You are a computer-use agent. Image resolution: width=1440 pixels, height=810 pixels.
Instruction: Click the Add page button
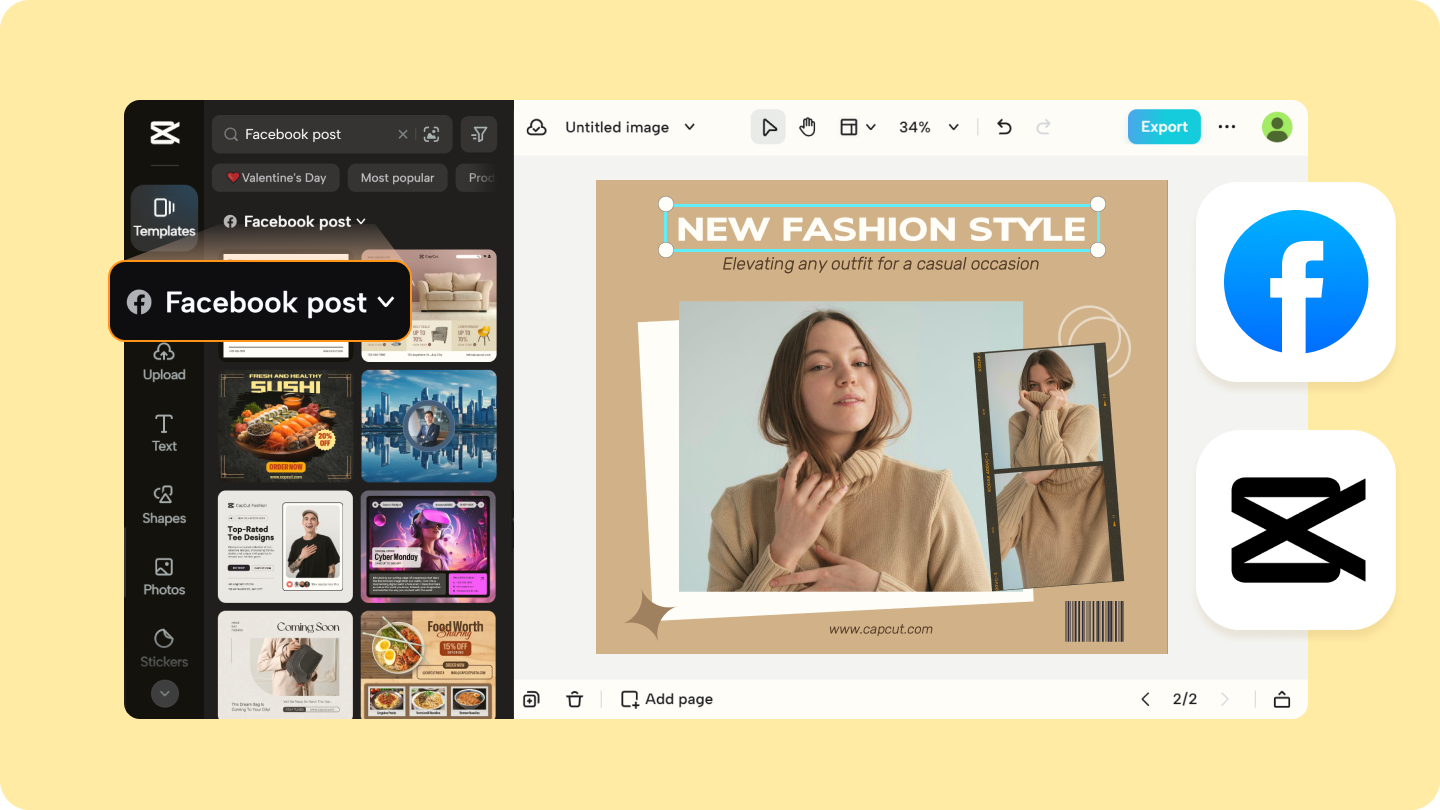[667, 699]
